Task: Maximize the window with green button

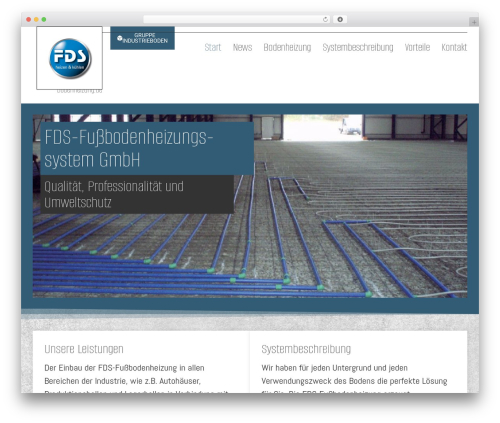Action: 44,19
